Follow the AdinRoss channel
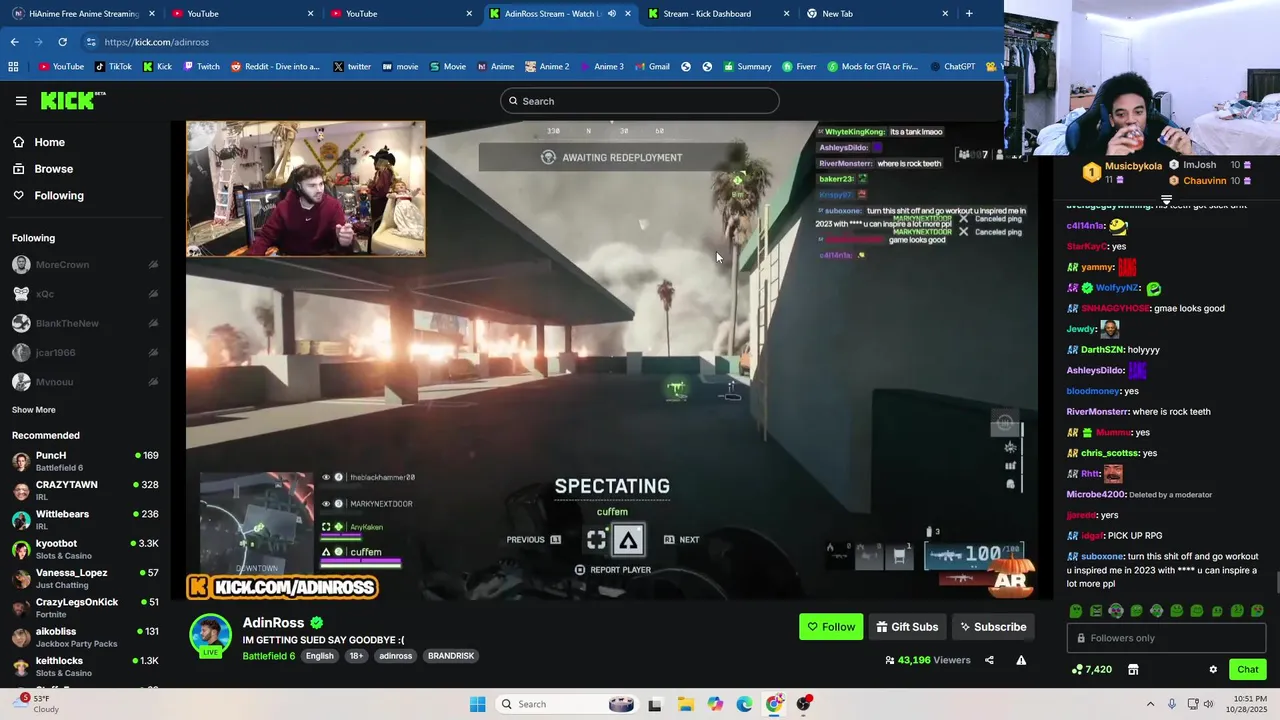 click(831, 627)
